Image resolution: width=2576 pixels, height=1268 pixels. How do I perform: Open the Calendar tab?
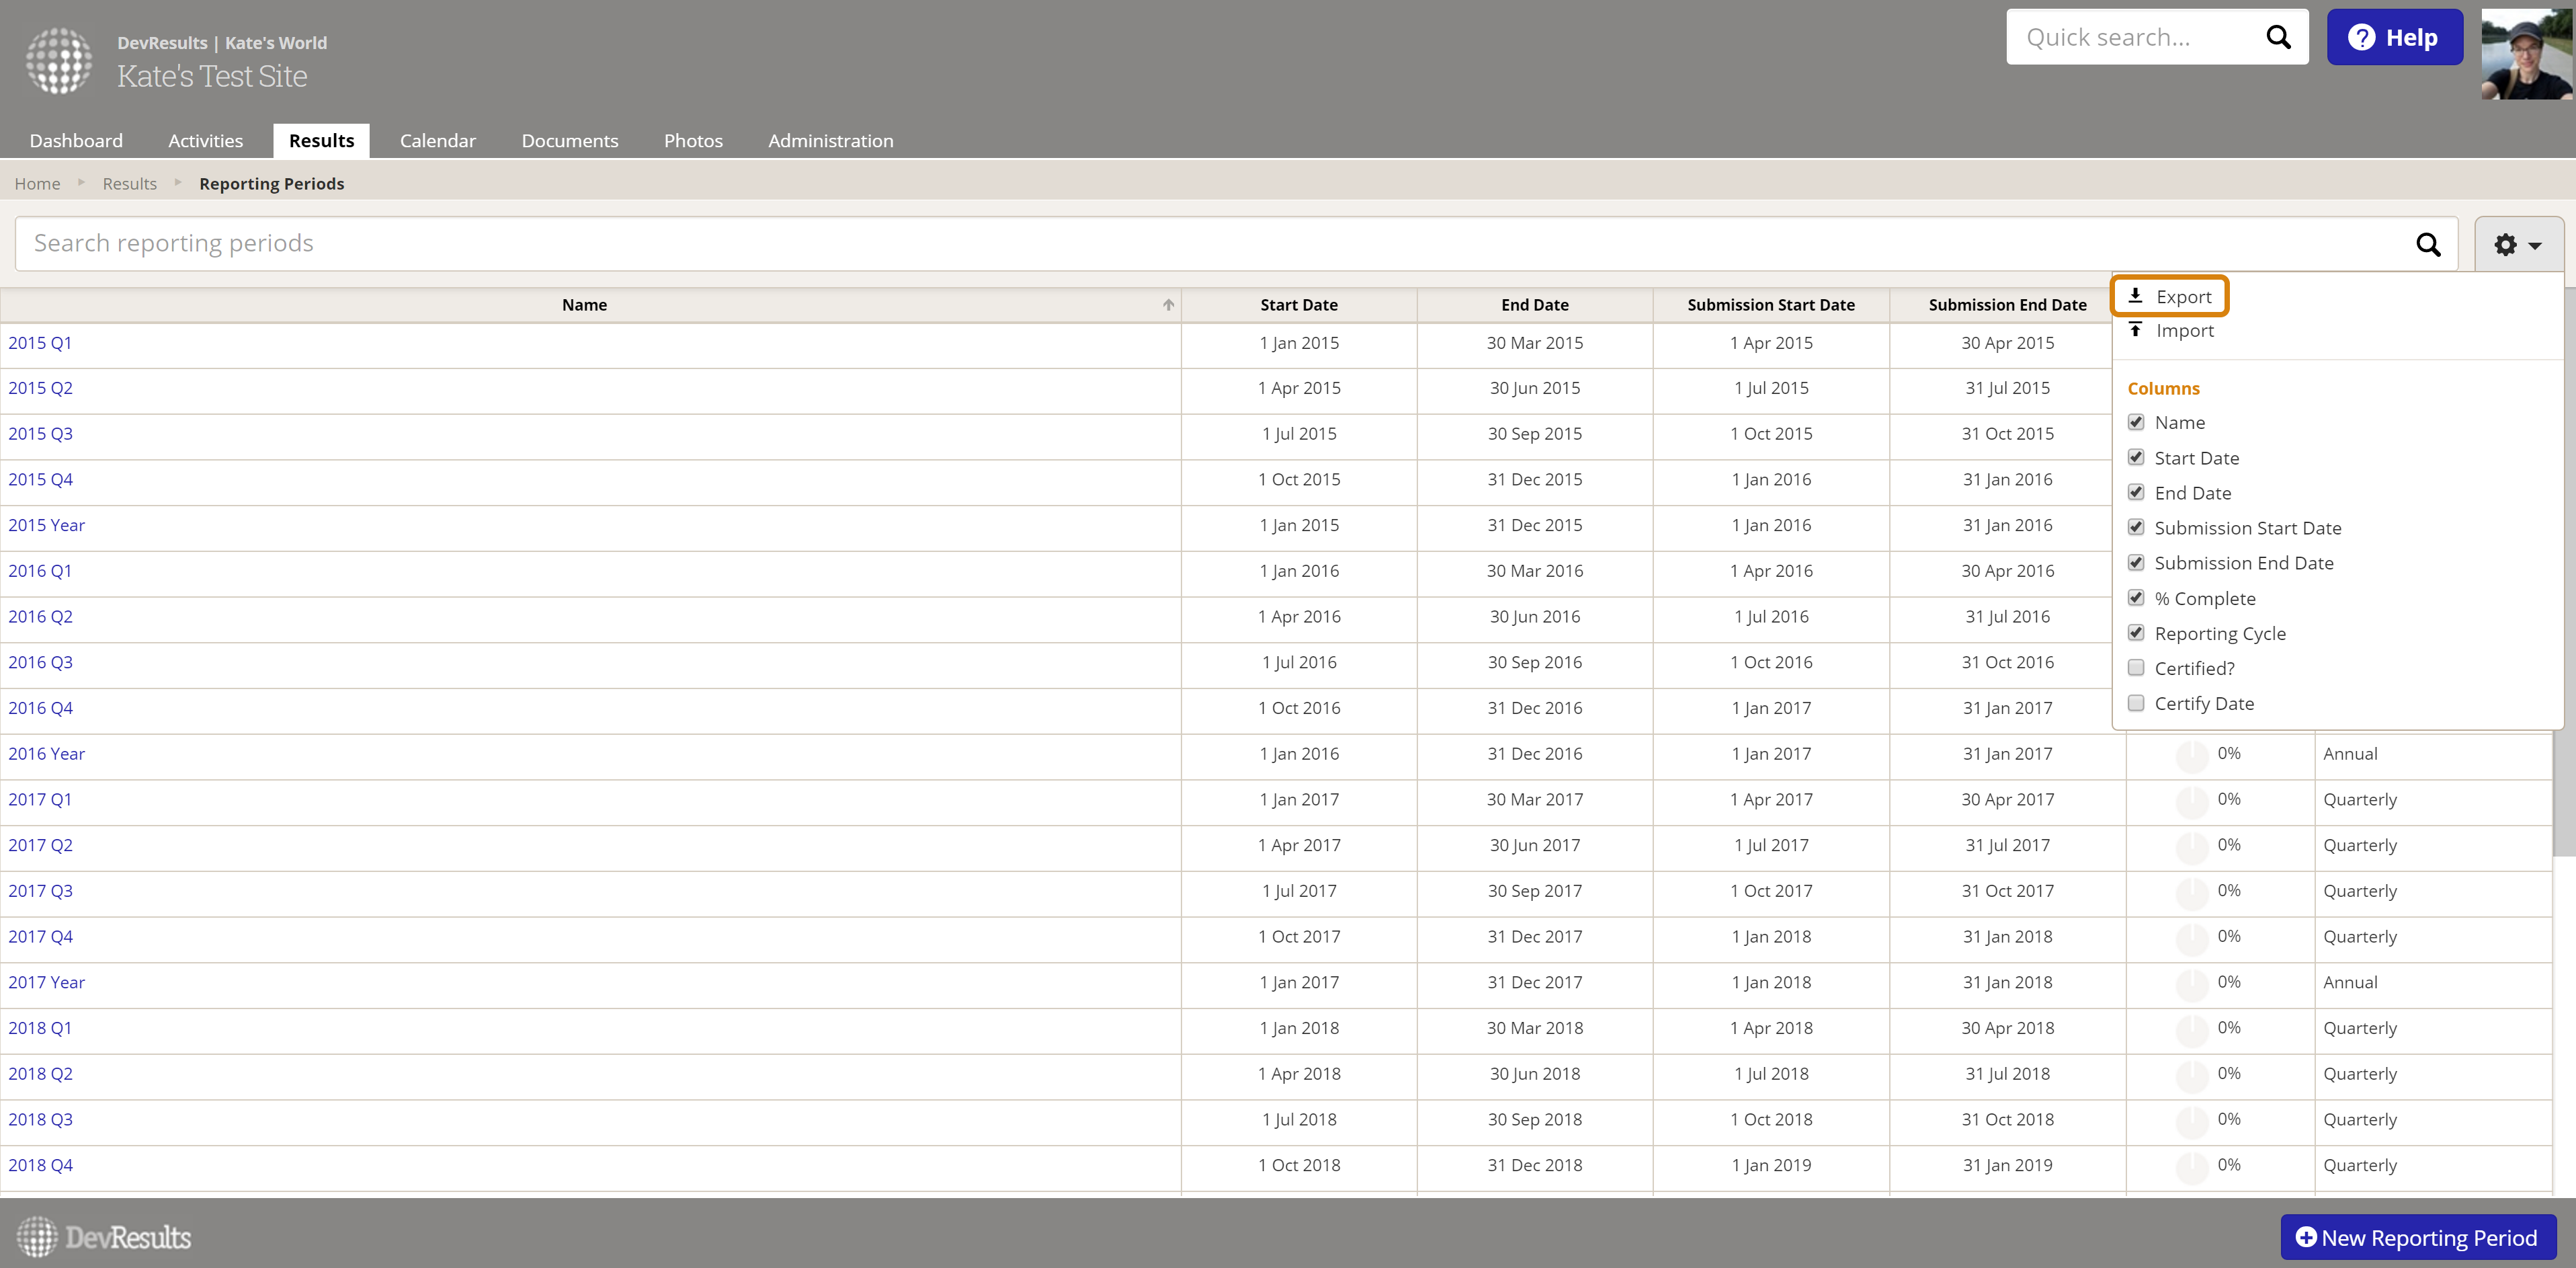point(437,141)
